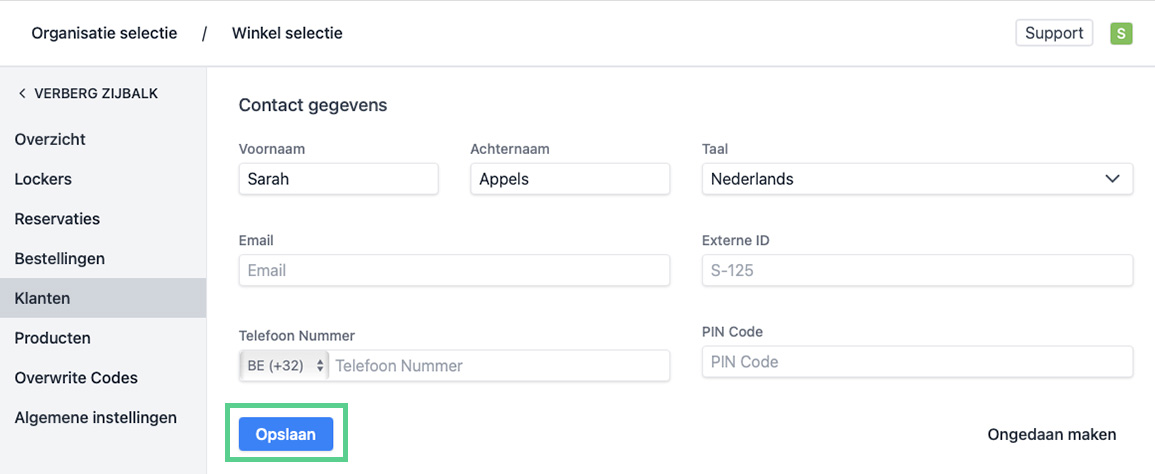
Task: Click Ongedaan maken to undo changes
Action: 1051,434
